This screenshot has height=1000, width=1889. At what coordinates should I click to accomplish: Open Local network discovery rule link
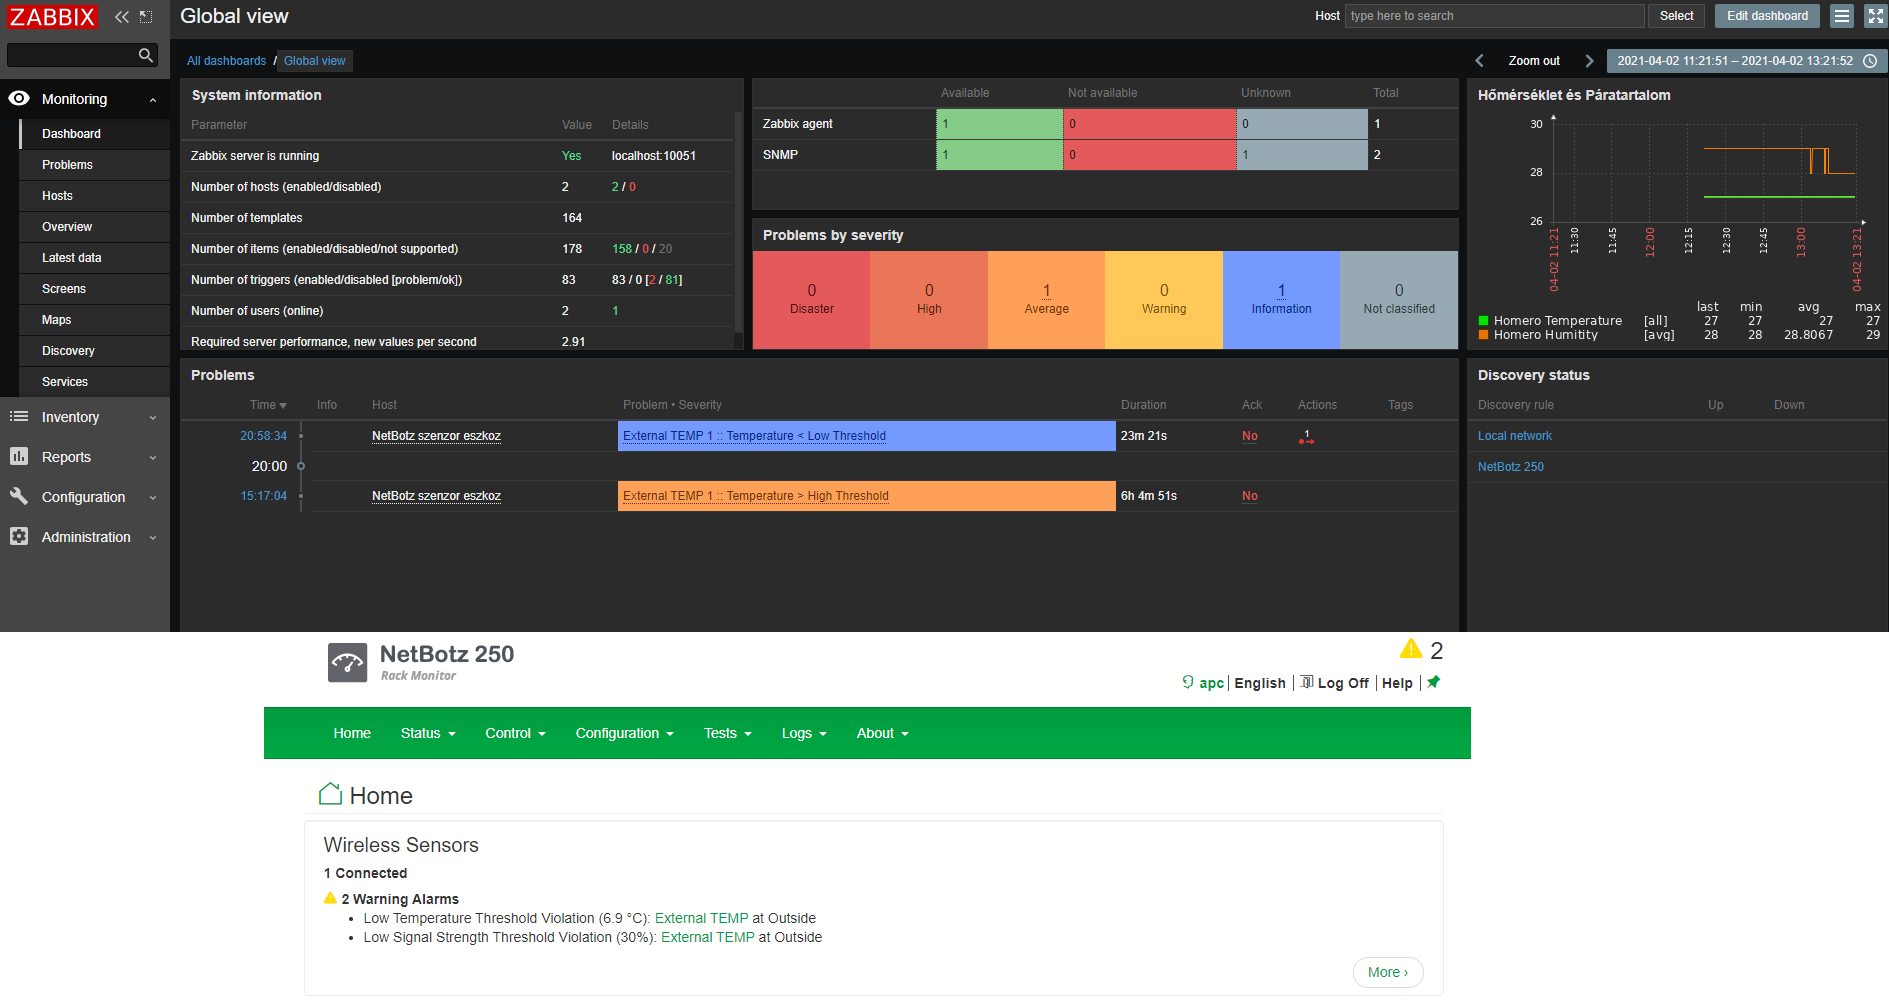click(1514, 436)
